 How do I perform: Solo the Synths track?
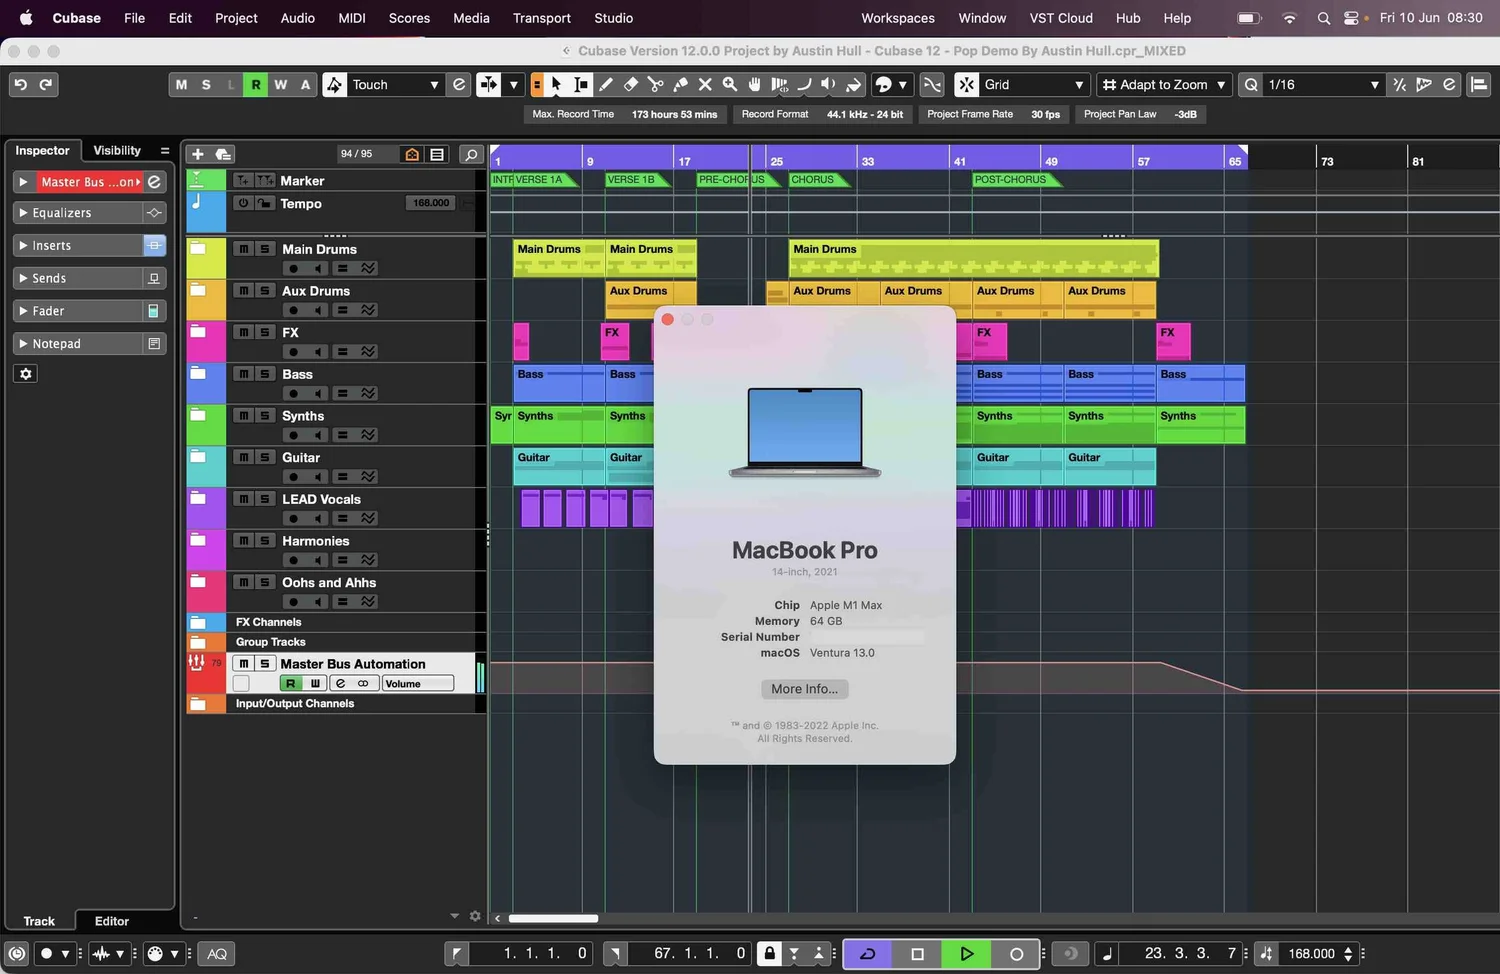pos(267,416)
